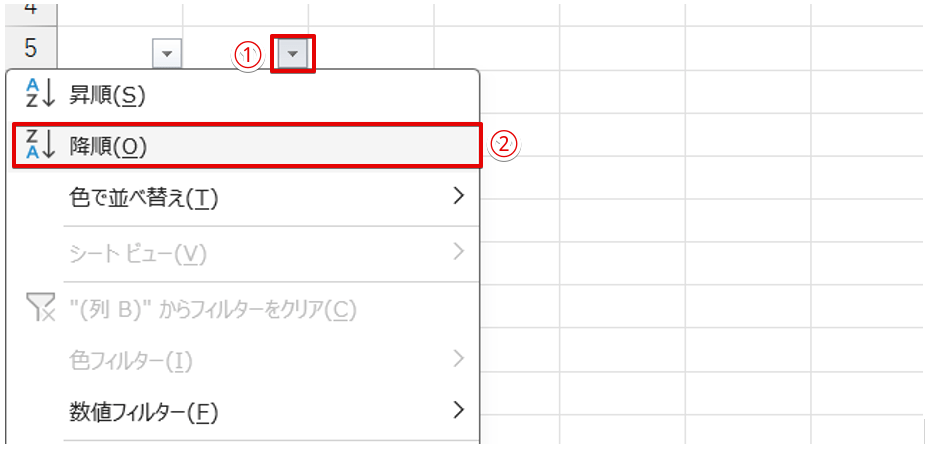
Task: Open the 数値フィルター(F) menu entry
Action: pos(143,411)
